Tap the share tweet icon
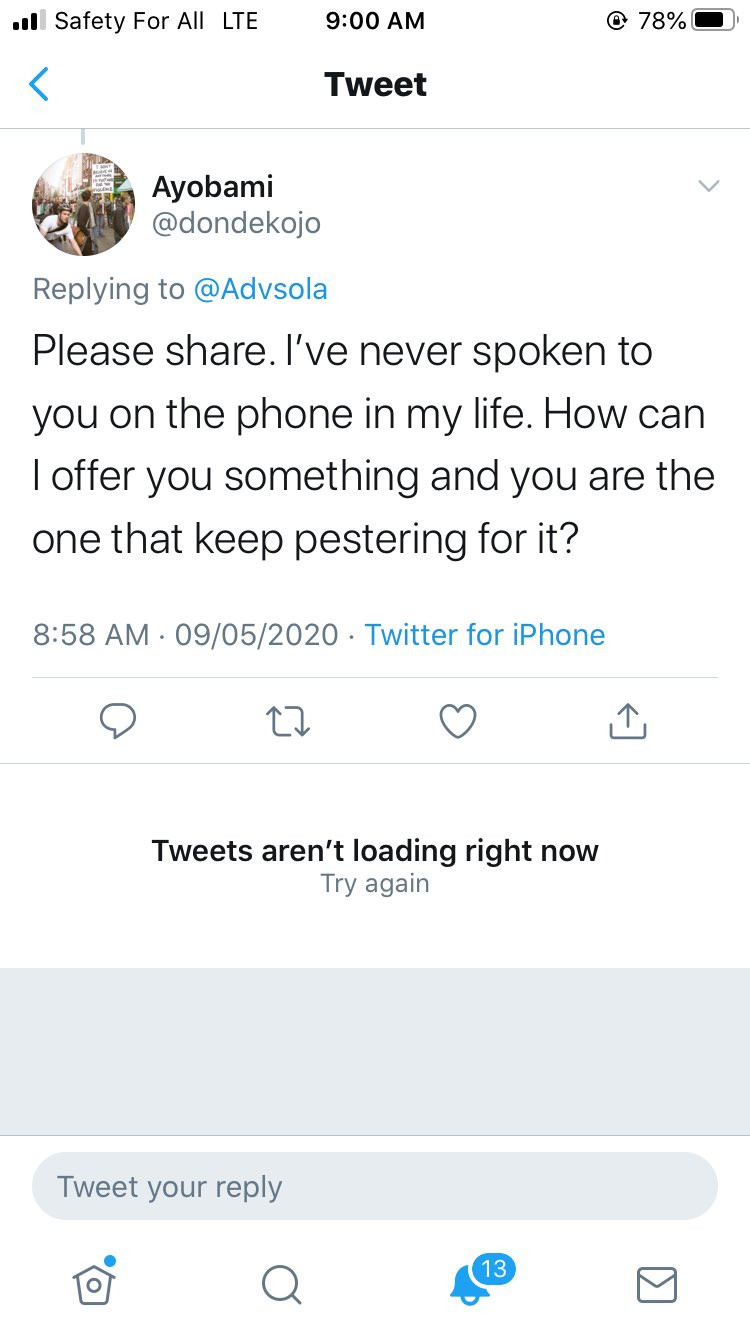The height and width of the screenshot is (1334, 750). [x=627, y=721]
